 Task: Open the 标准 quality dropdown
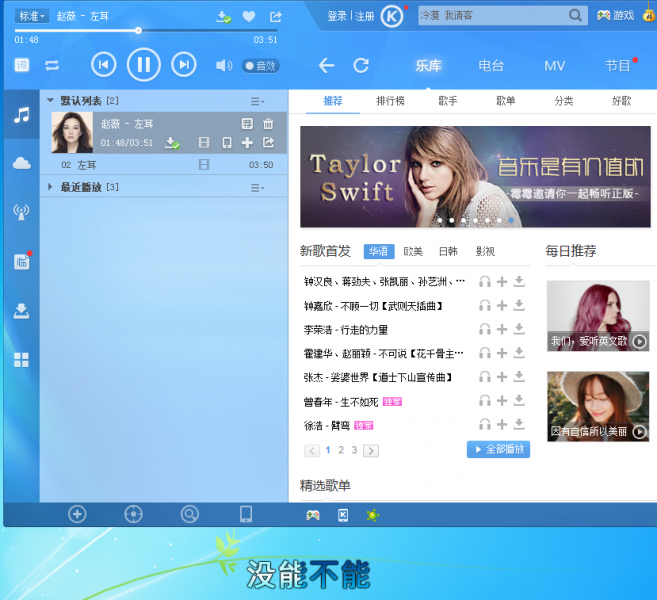(x=30, y=17)
